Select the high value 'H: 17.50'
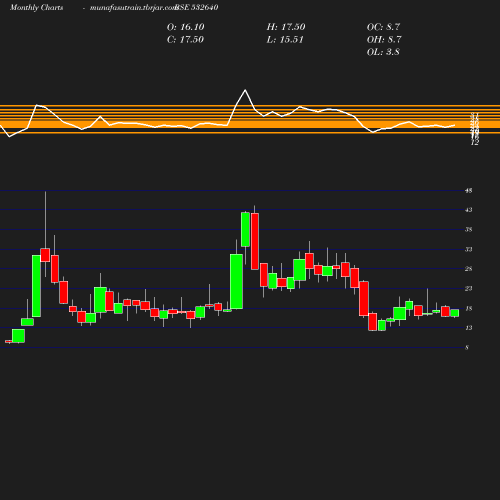Viewport: 500px width, 500px height. pyautogui.click(x=286, y=27)
